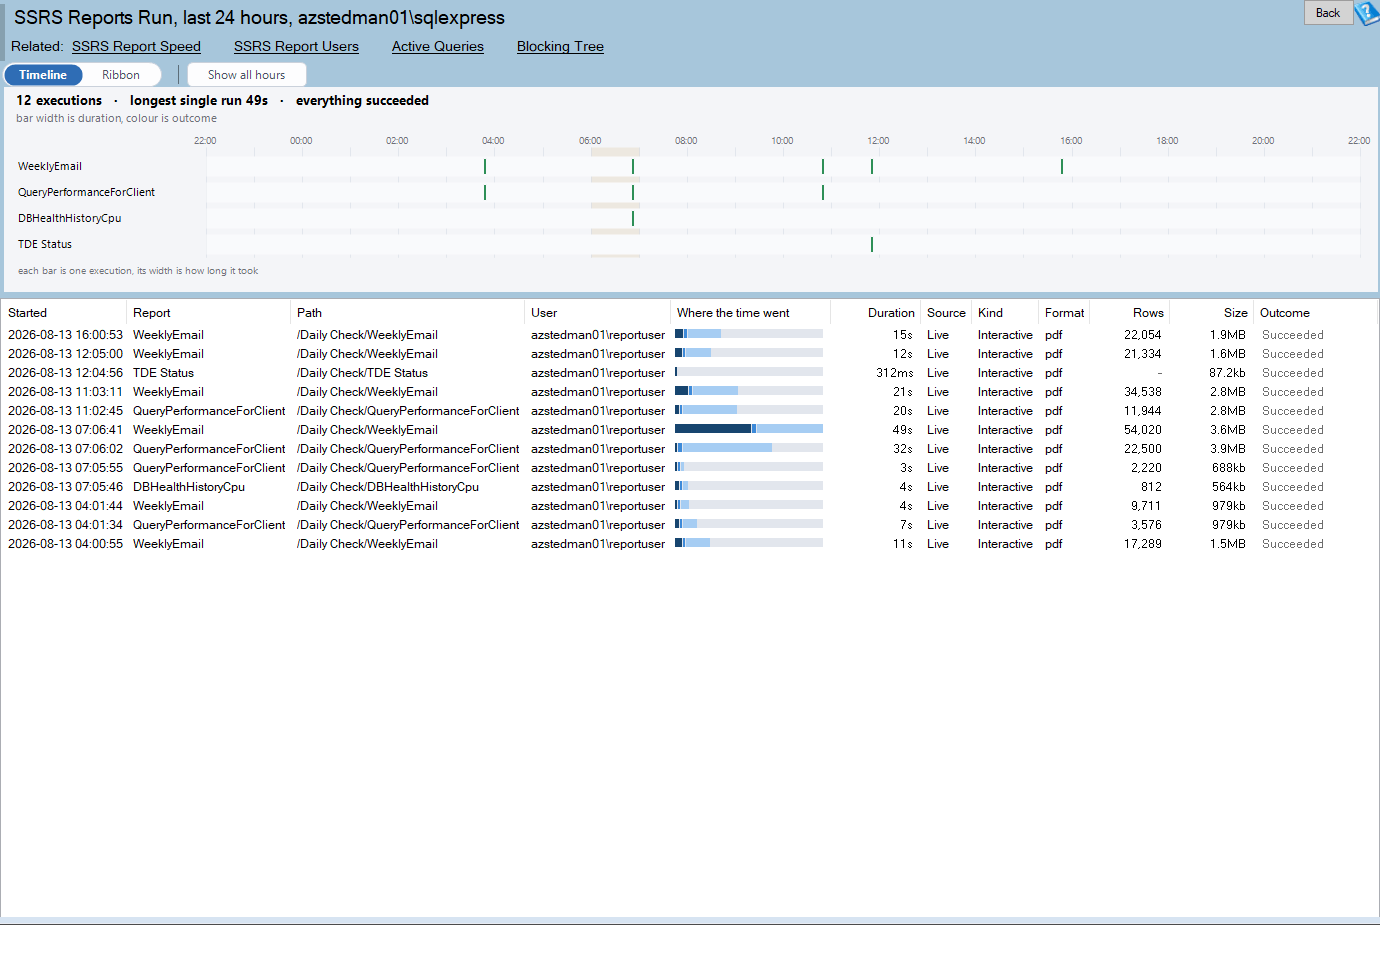Select the row started 2026-08-13 11:03:11
Image resolution: width=1380 pixels, height=976 pixels.
pos(690,392)
